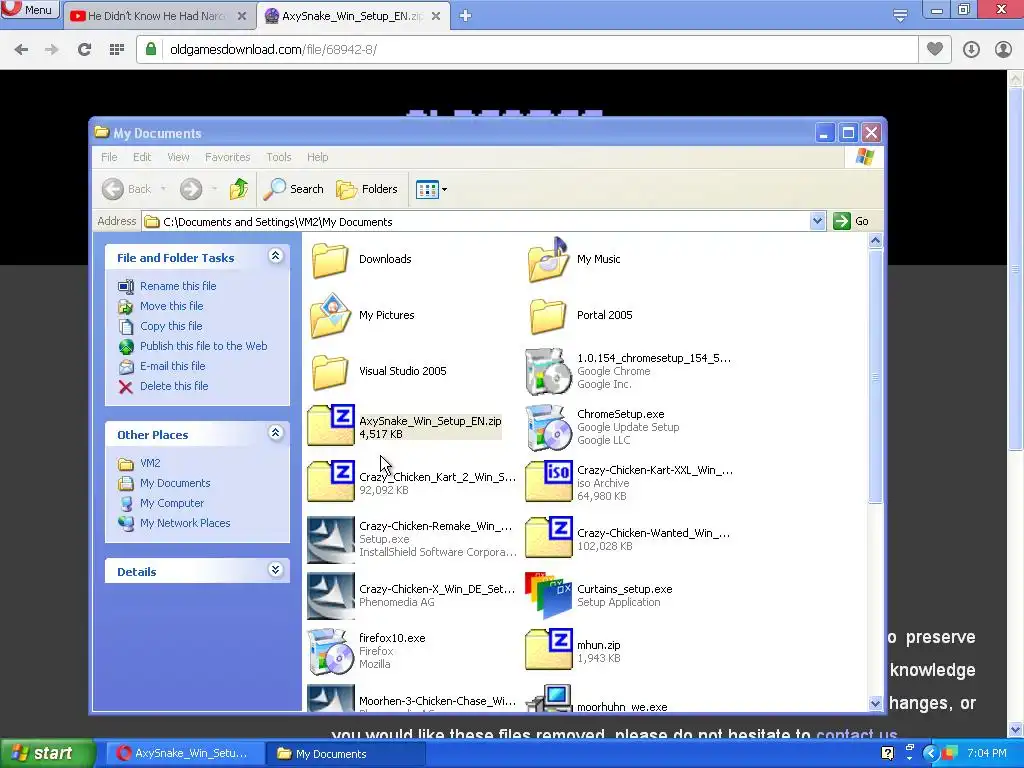Click the Back button in Explorer toolbar
Image resolution: width=1024 pixels, height=768 pixels.
pyautogui.click(x=127, y=189)
